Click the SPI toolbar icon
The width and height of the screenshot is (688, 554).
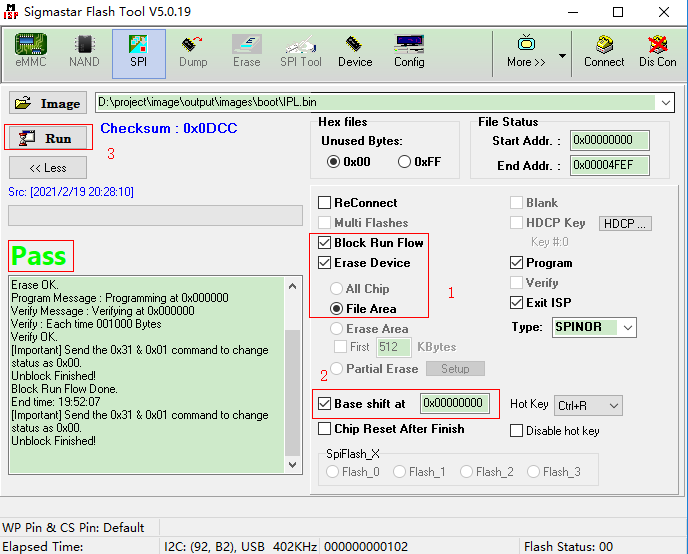[x=139, y=54]
